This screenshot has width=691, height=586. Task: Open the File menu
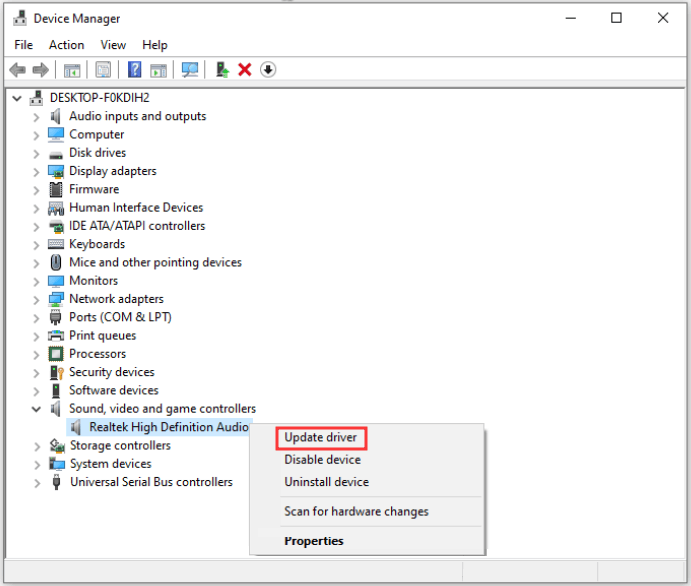pyautogui.click(x=23, y=45)
